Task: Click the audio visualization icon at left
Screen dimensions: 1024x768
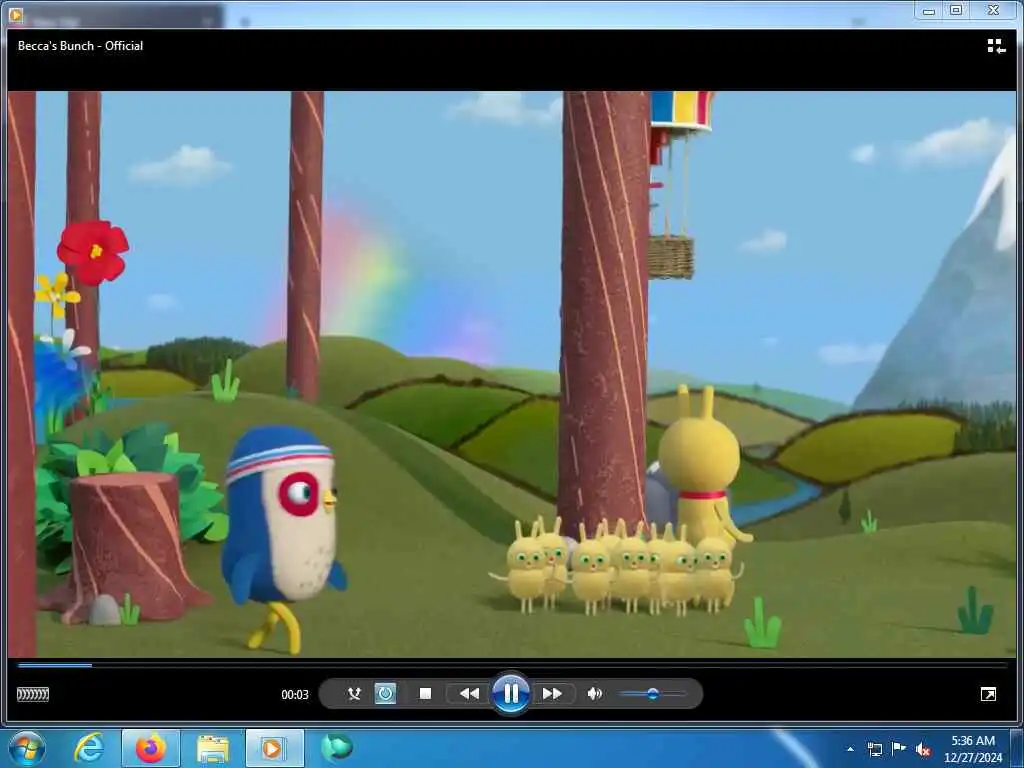Action: click(33, 694)
